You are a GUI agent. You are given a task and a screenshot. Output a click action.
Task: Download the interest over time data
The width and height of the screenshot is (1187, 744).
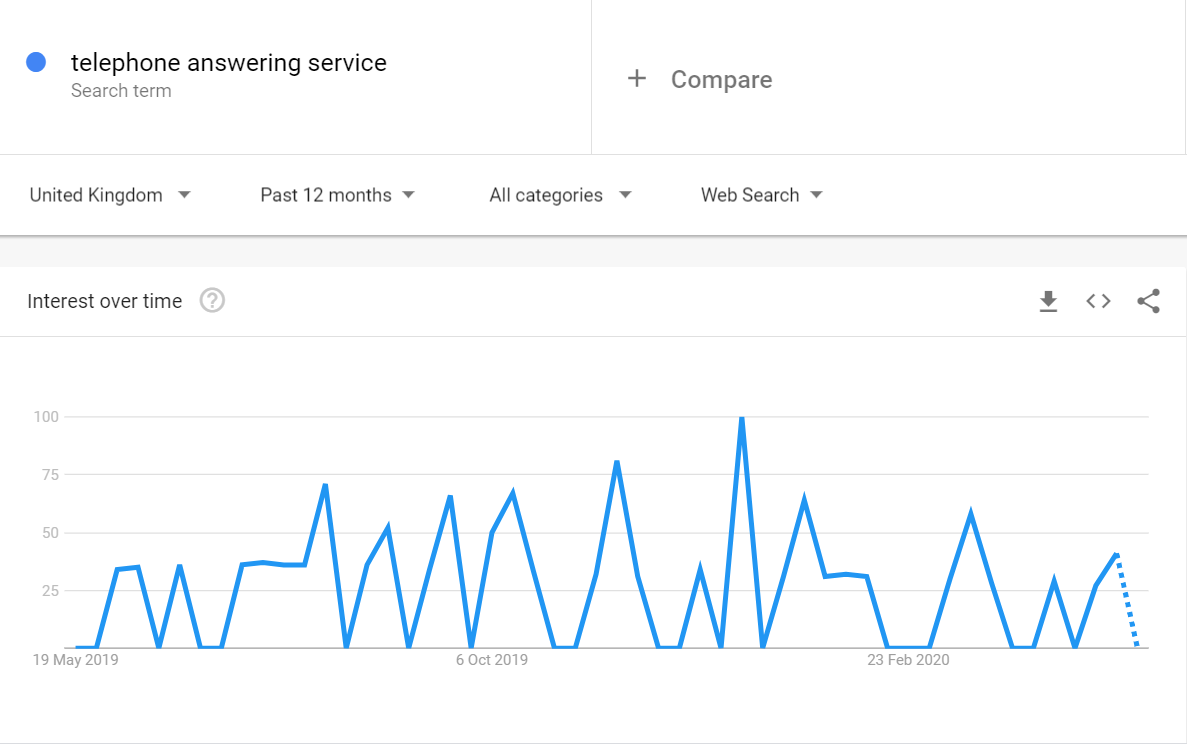(x=1048, y=301)
